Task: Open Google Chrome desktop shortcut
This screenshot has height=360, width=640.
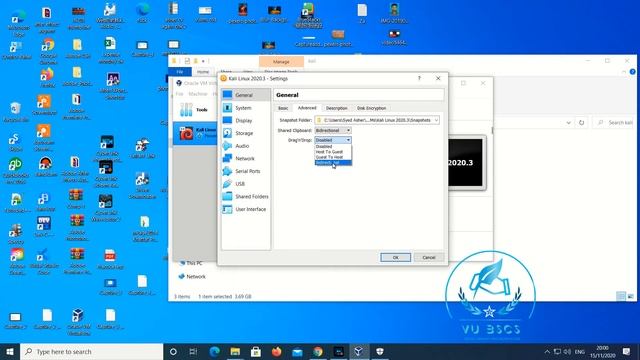Action: [x=48, y=50]
